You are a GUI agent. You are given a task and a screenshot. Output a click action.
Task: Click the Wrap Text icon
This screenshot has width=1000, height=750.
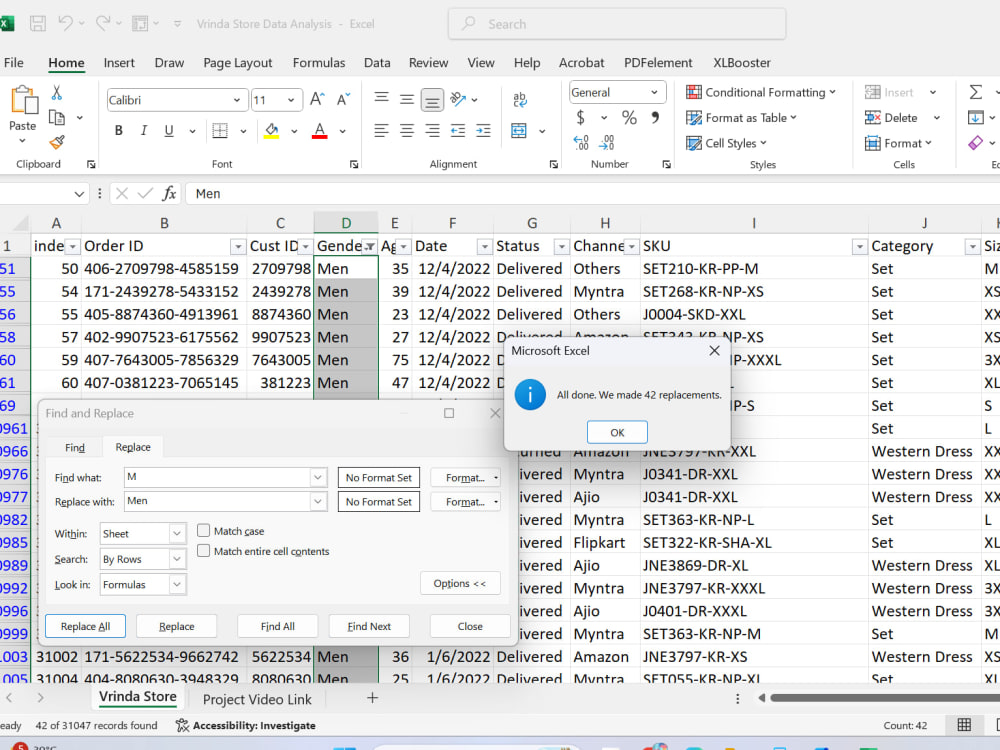(520, 99)
